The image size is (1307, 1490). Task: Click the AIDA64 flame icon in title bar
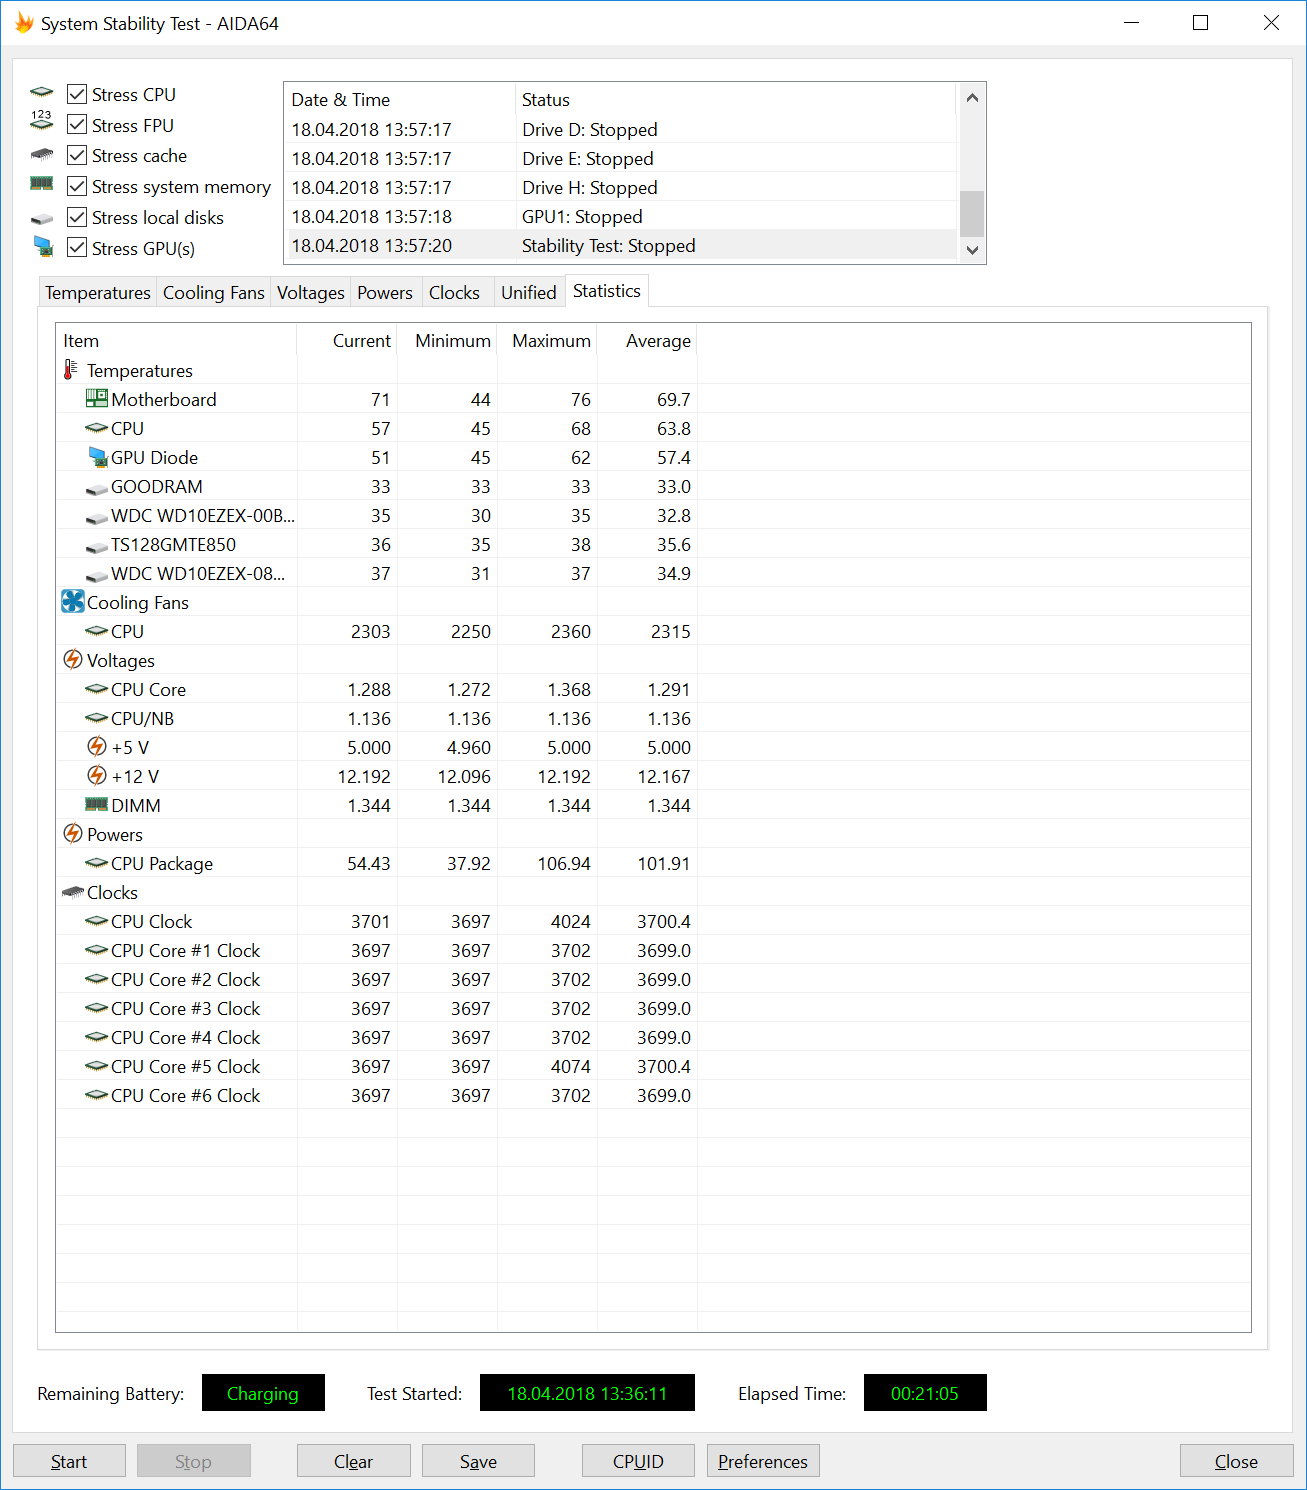pyautogui.click(x=24, y=22)
